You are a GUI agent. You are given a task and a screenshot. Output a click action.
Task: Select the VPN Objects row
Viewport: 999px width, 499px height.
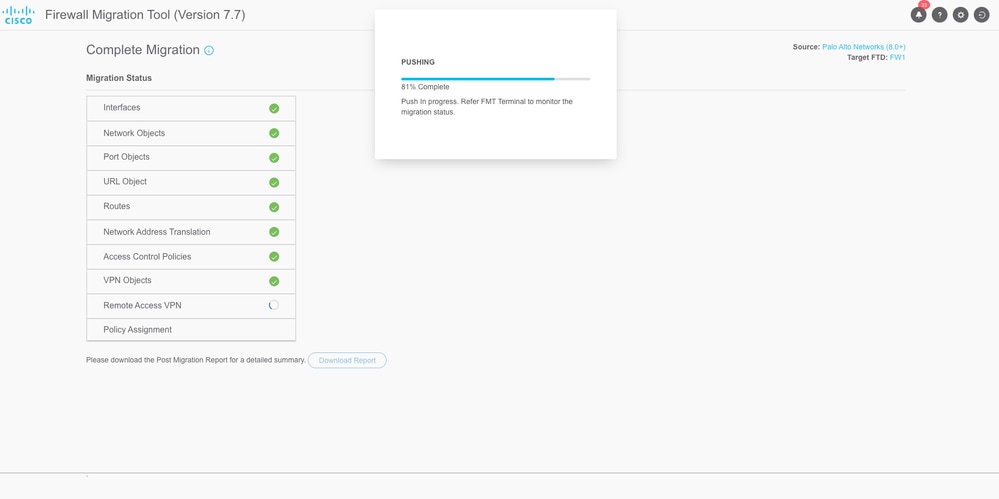[191, 281]
